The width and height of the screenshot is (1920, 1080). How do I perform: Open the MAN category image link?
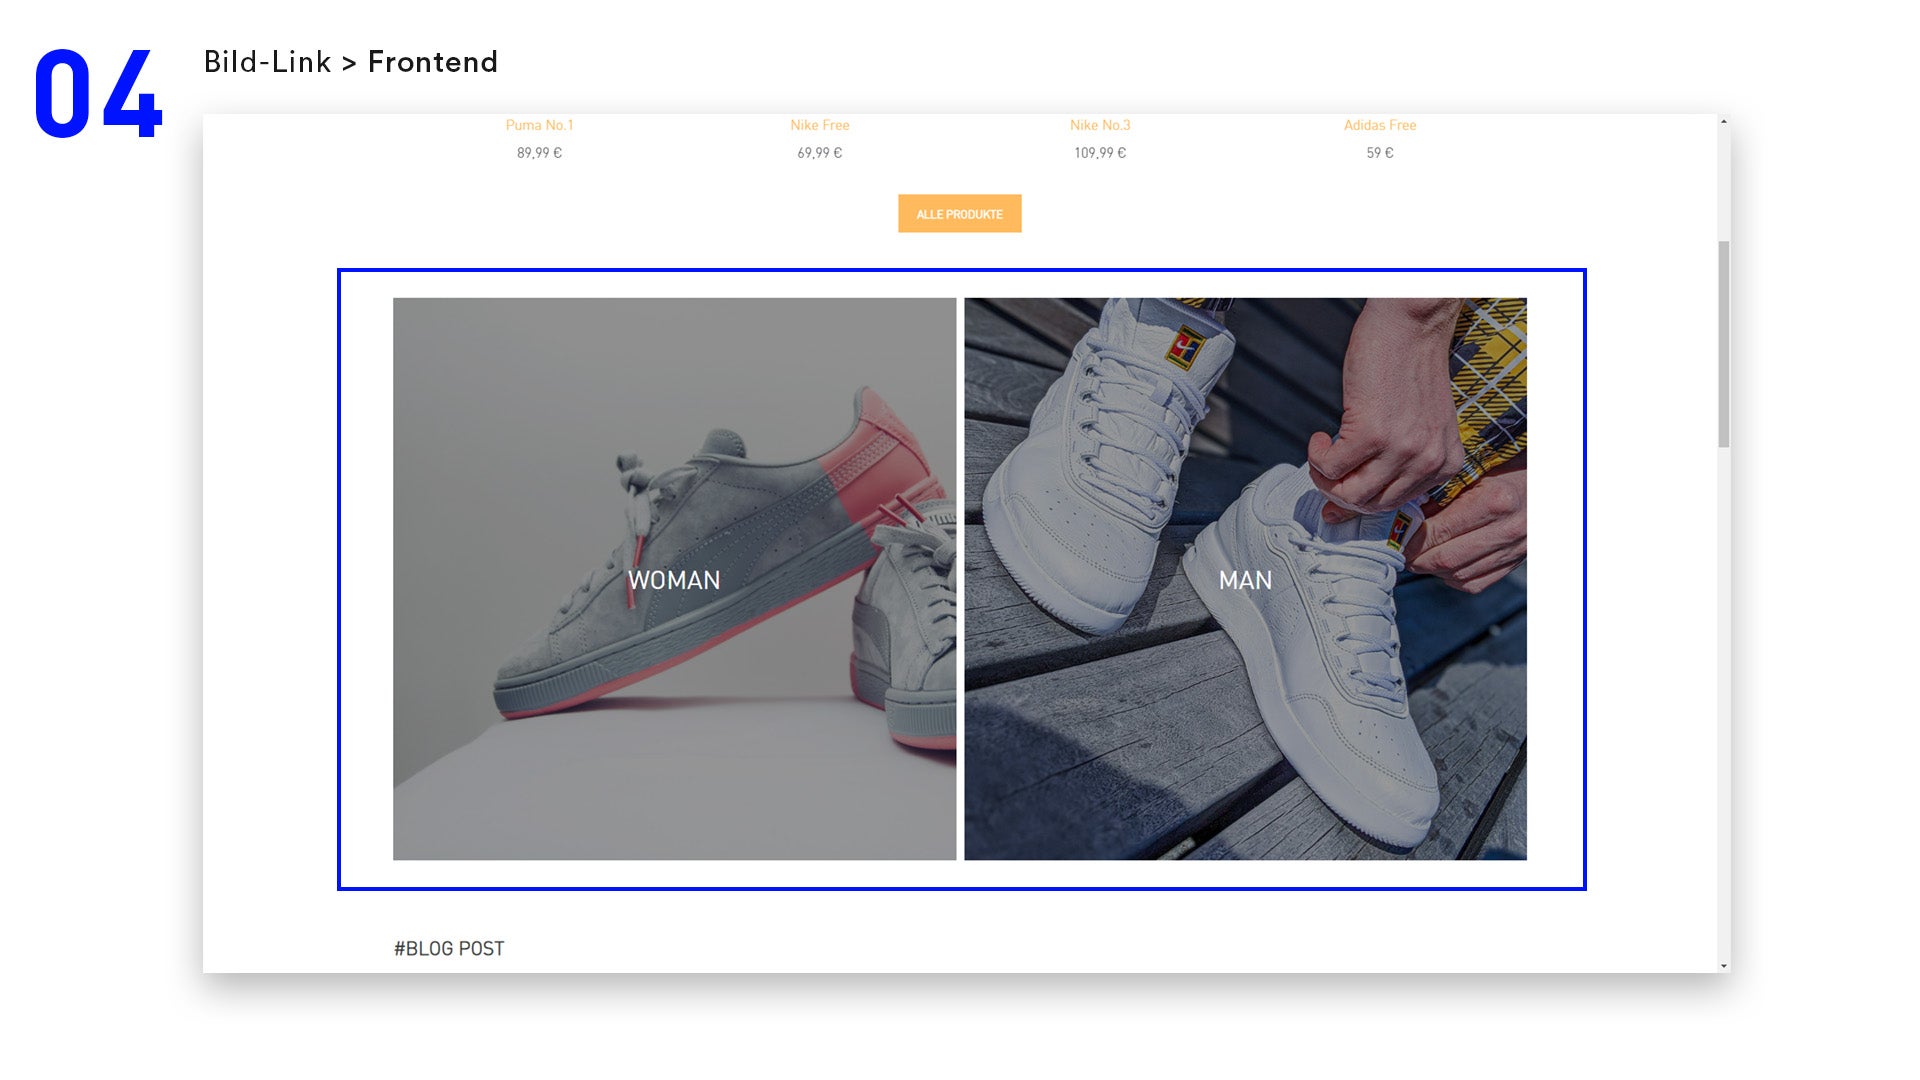coord(1245,579)
